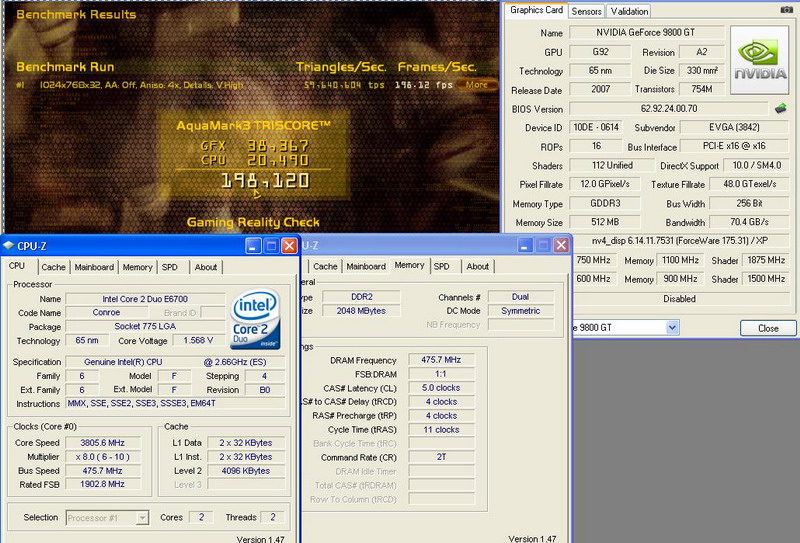Open the About tab in the second CPU-Z window
The height and width of the screenshot is (543, 800).
(x=478, y=266)
